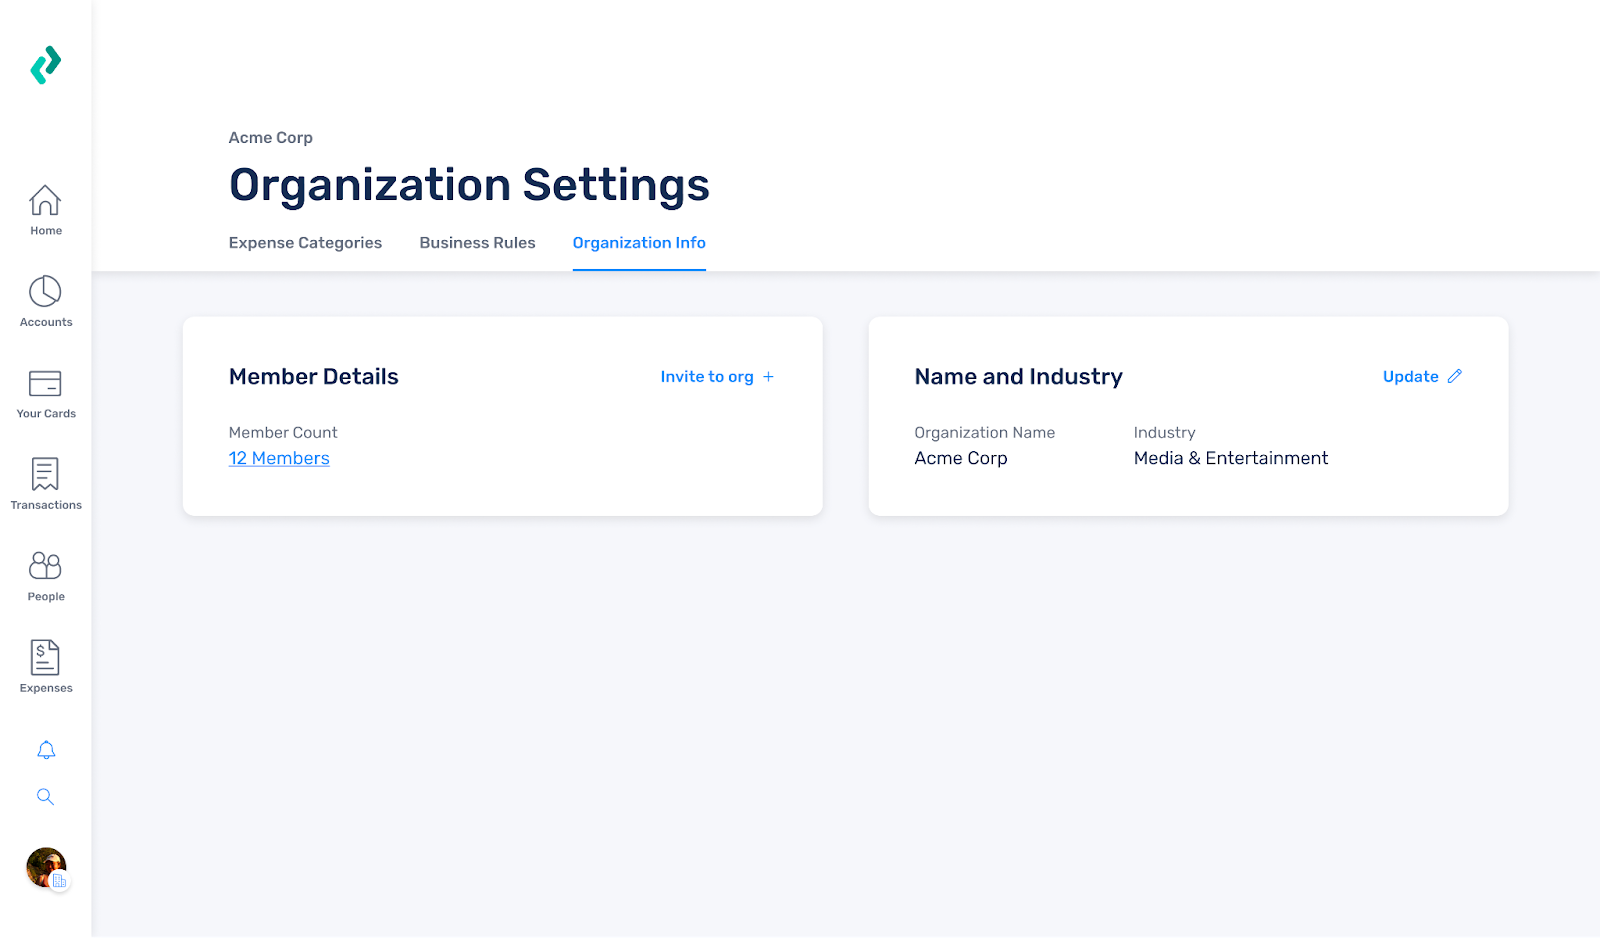
Task: Click the search magnifier icon
Action: [46, 797]
